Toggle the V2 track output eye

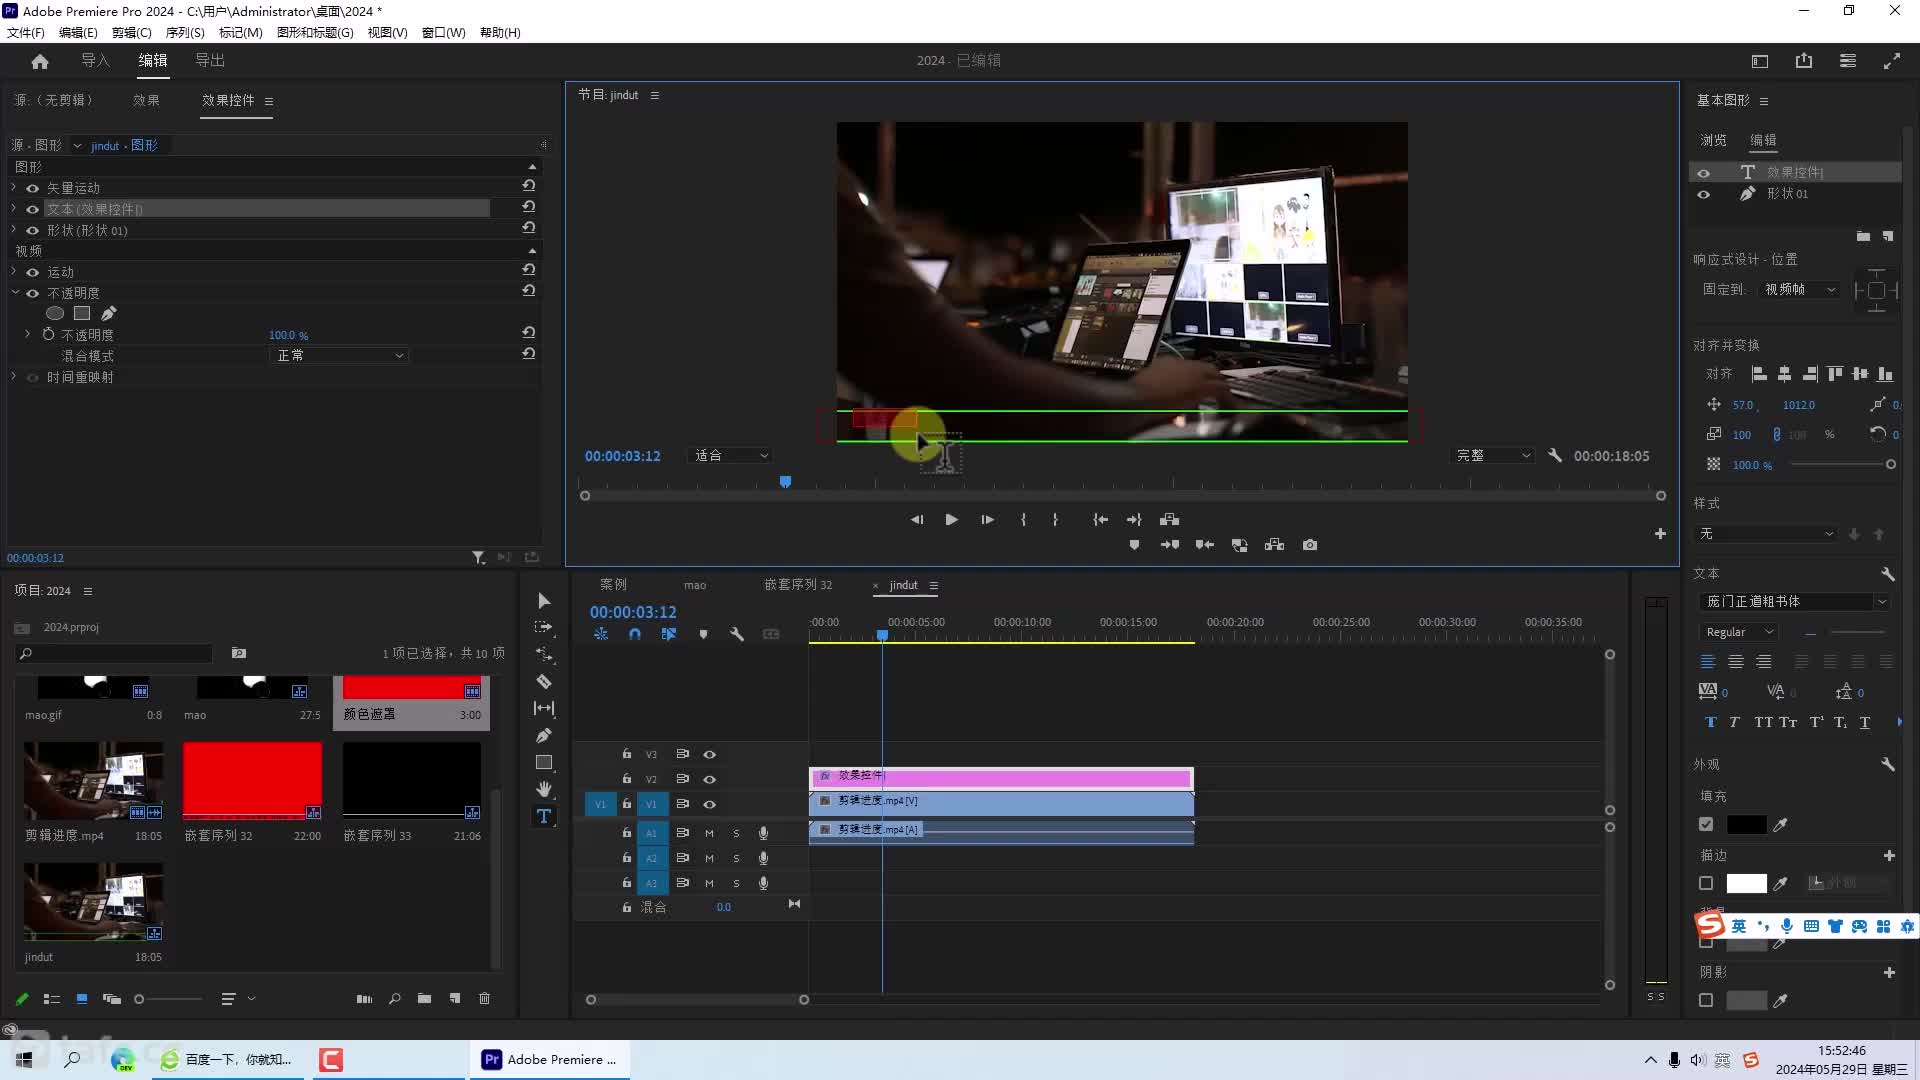click(709, 779)
